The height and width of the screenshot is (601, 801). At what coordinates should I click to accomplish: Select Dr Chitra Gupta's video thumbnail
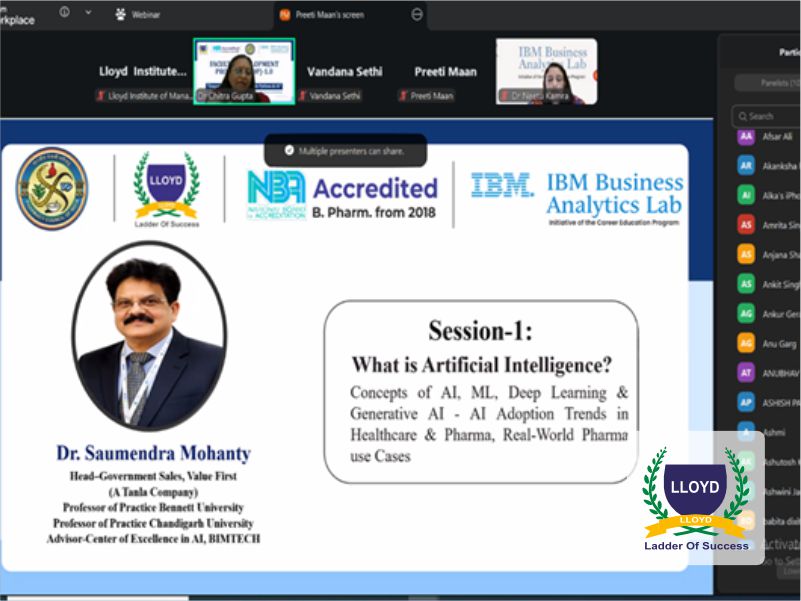pyautogui.click(x=244, y=72)
